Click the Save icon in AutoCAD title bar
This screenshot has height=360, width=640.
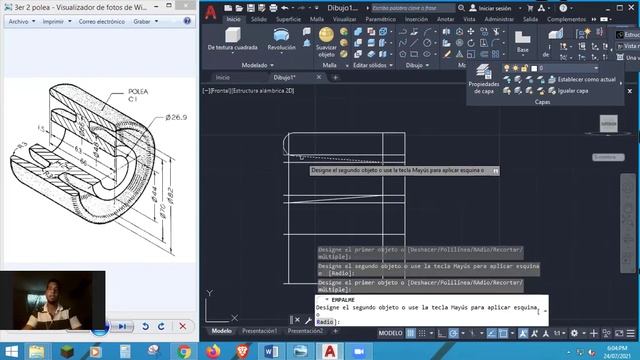click(x=251, y=8)
